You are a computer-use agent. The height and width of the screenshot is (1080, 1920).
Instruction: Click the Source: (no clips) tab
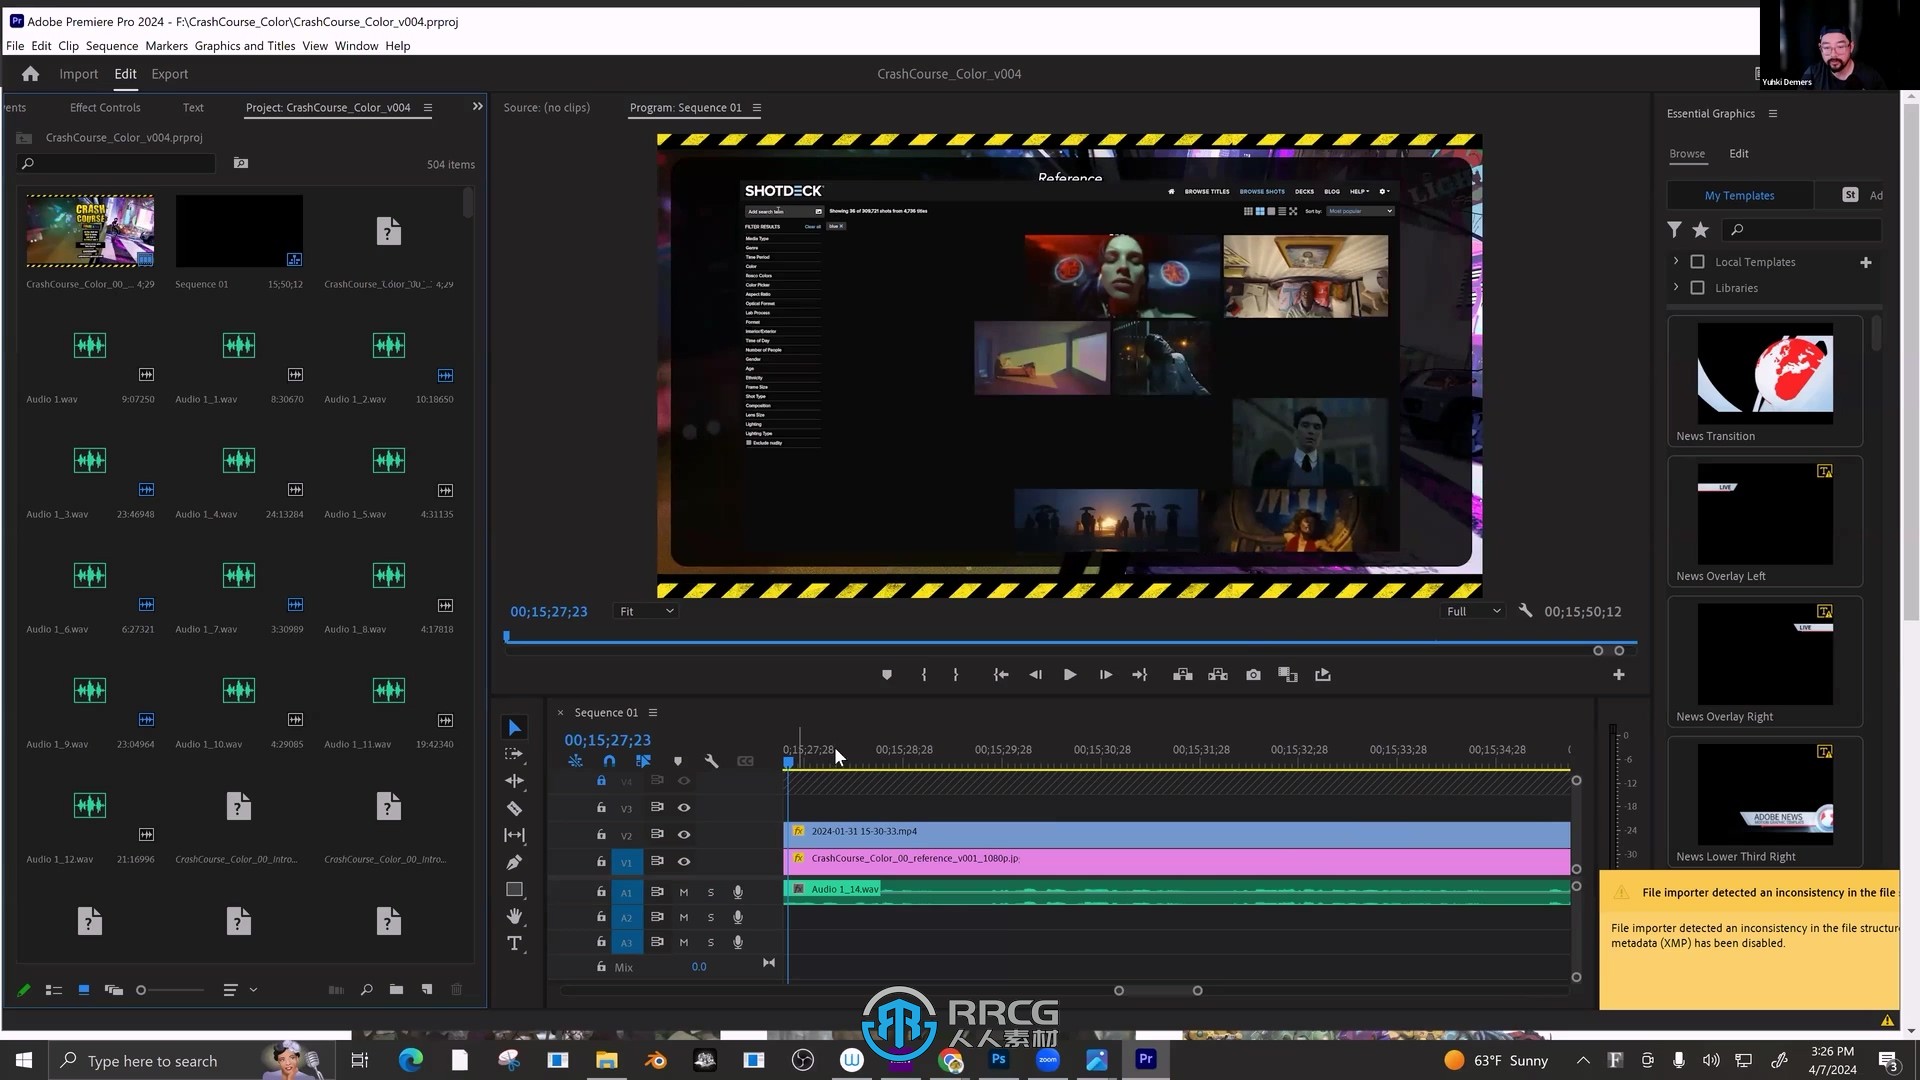click(x=546, y=108)
